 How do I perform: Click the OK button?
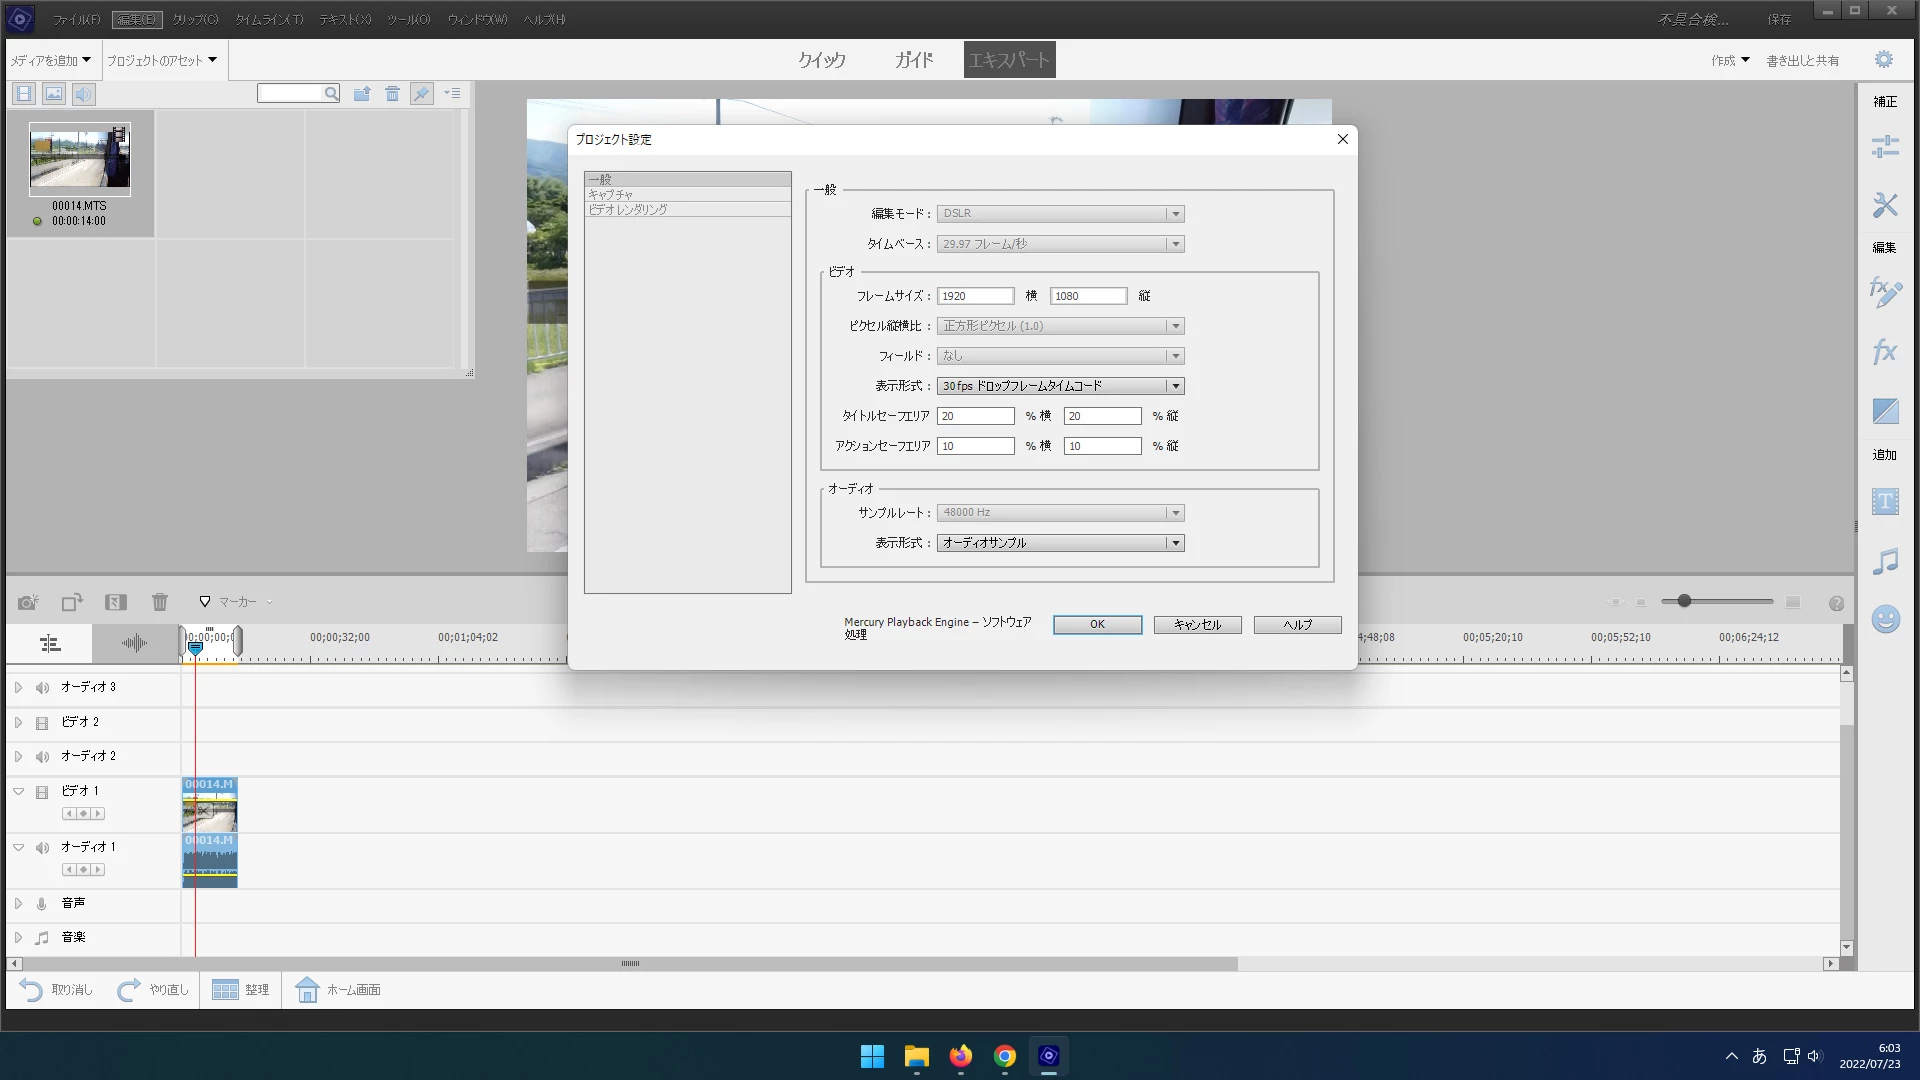(1097, 624)
